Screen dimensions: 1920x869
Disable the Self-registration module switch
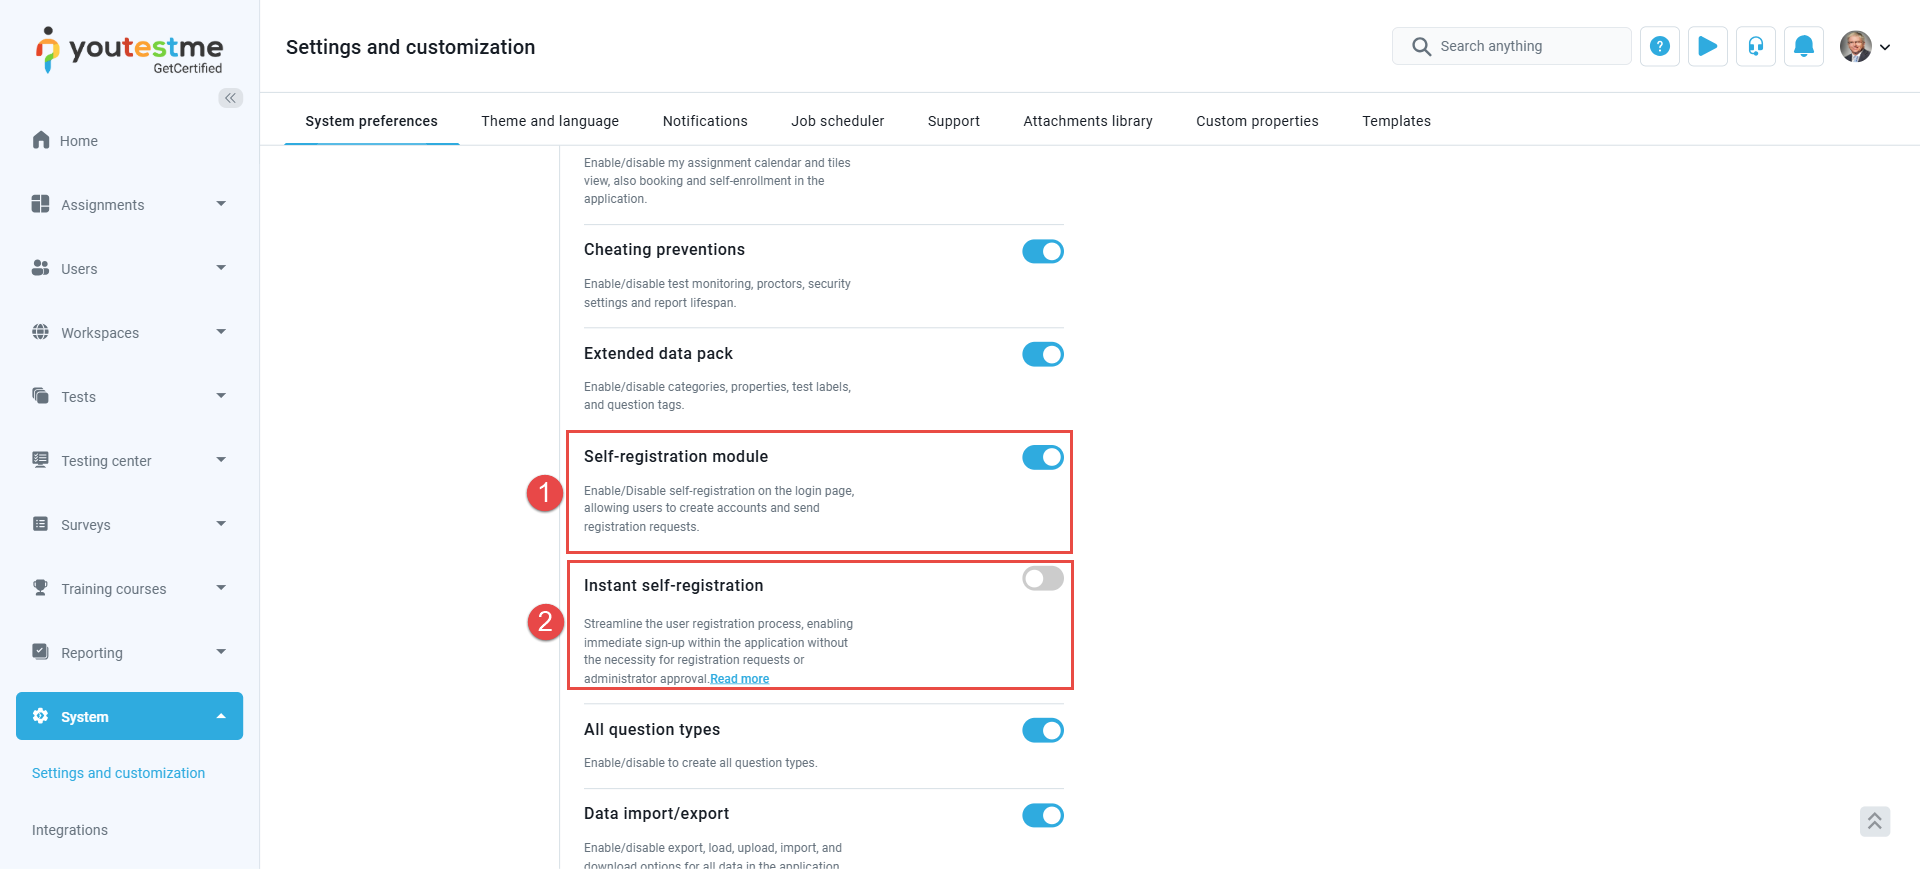point(1043,457)
